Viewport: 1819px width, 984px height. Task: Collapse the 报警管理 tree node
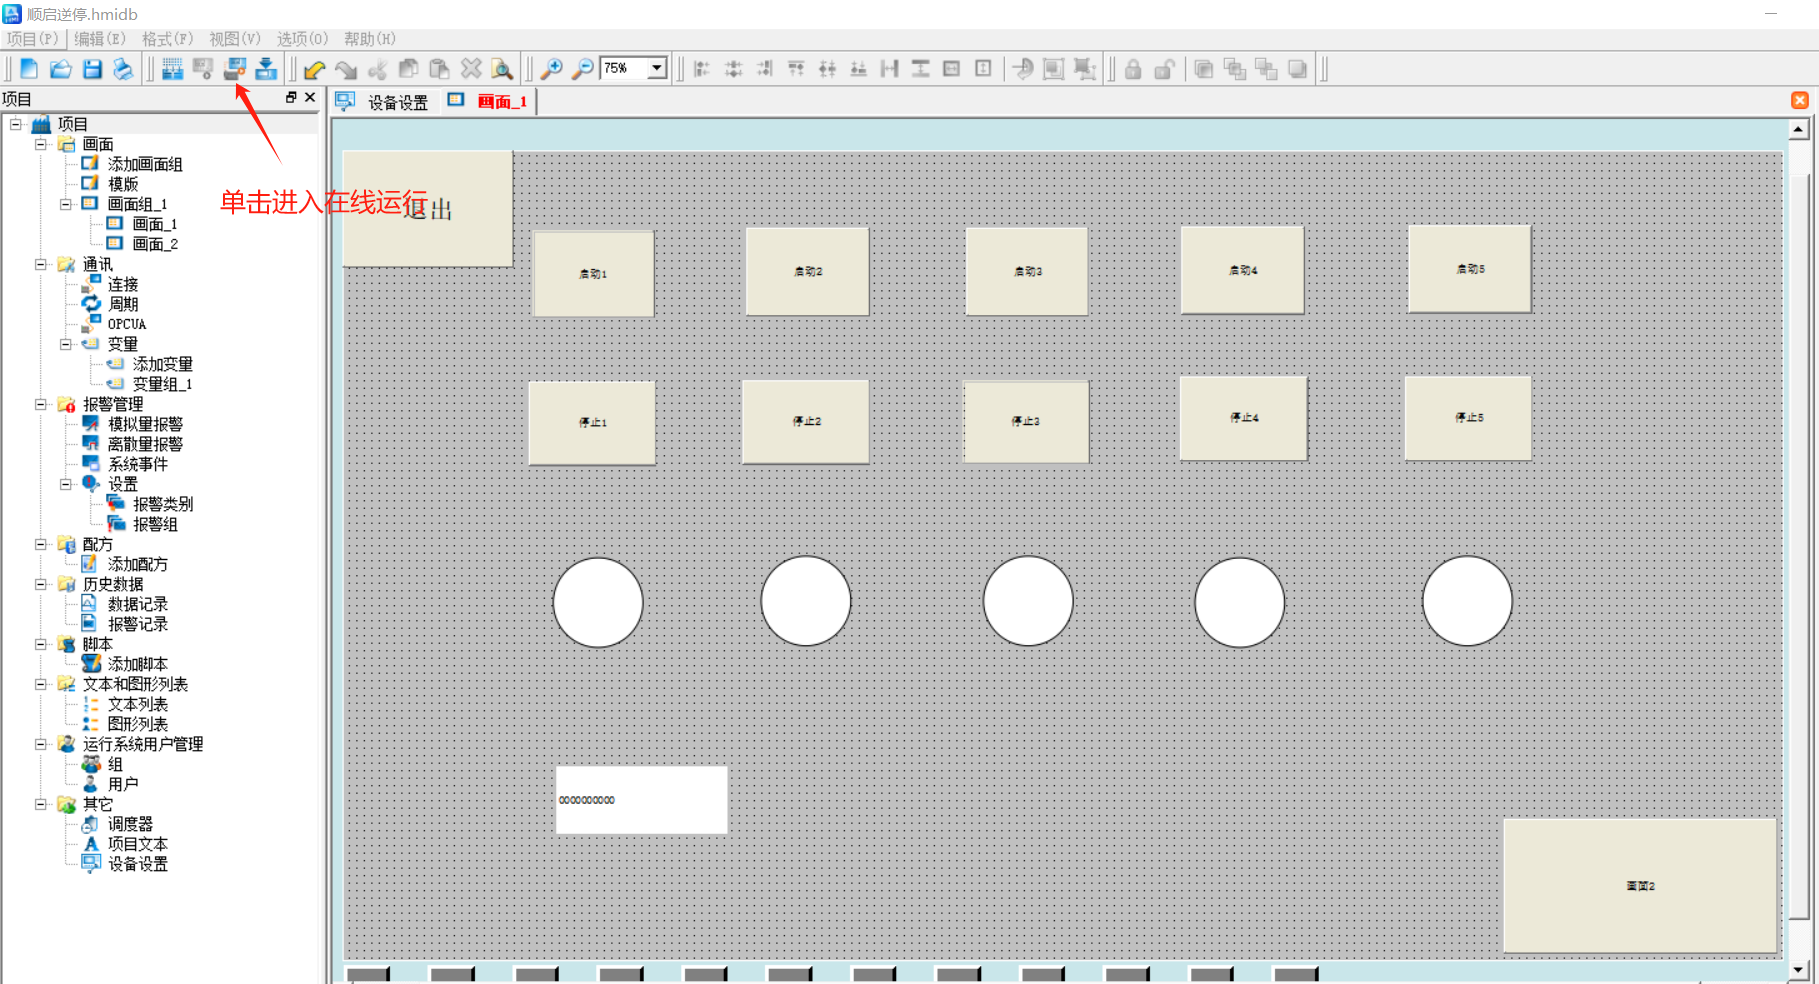click(x=41, y=405)
